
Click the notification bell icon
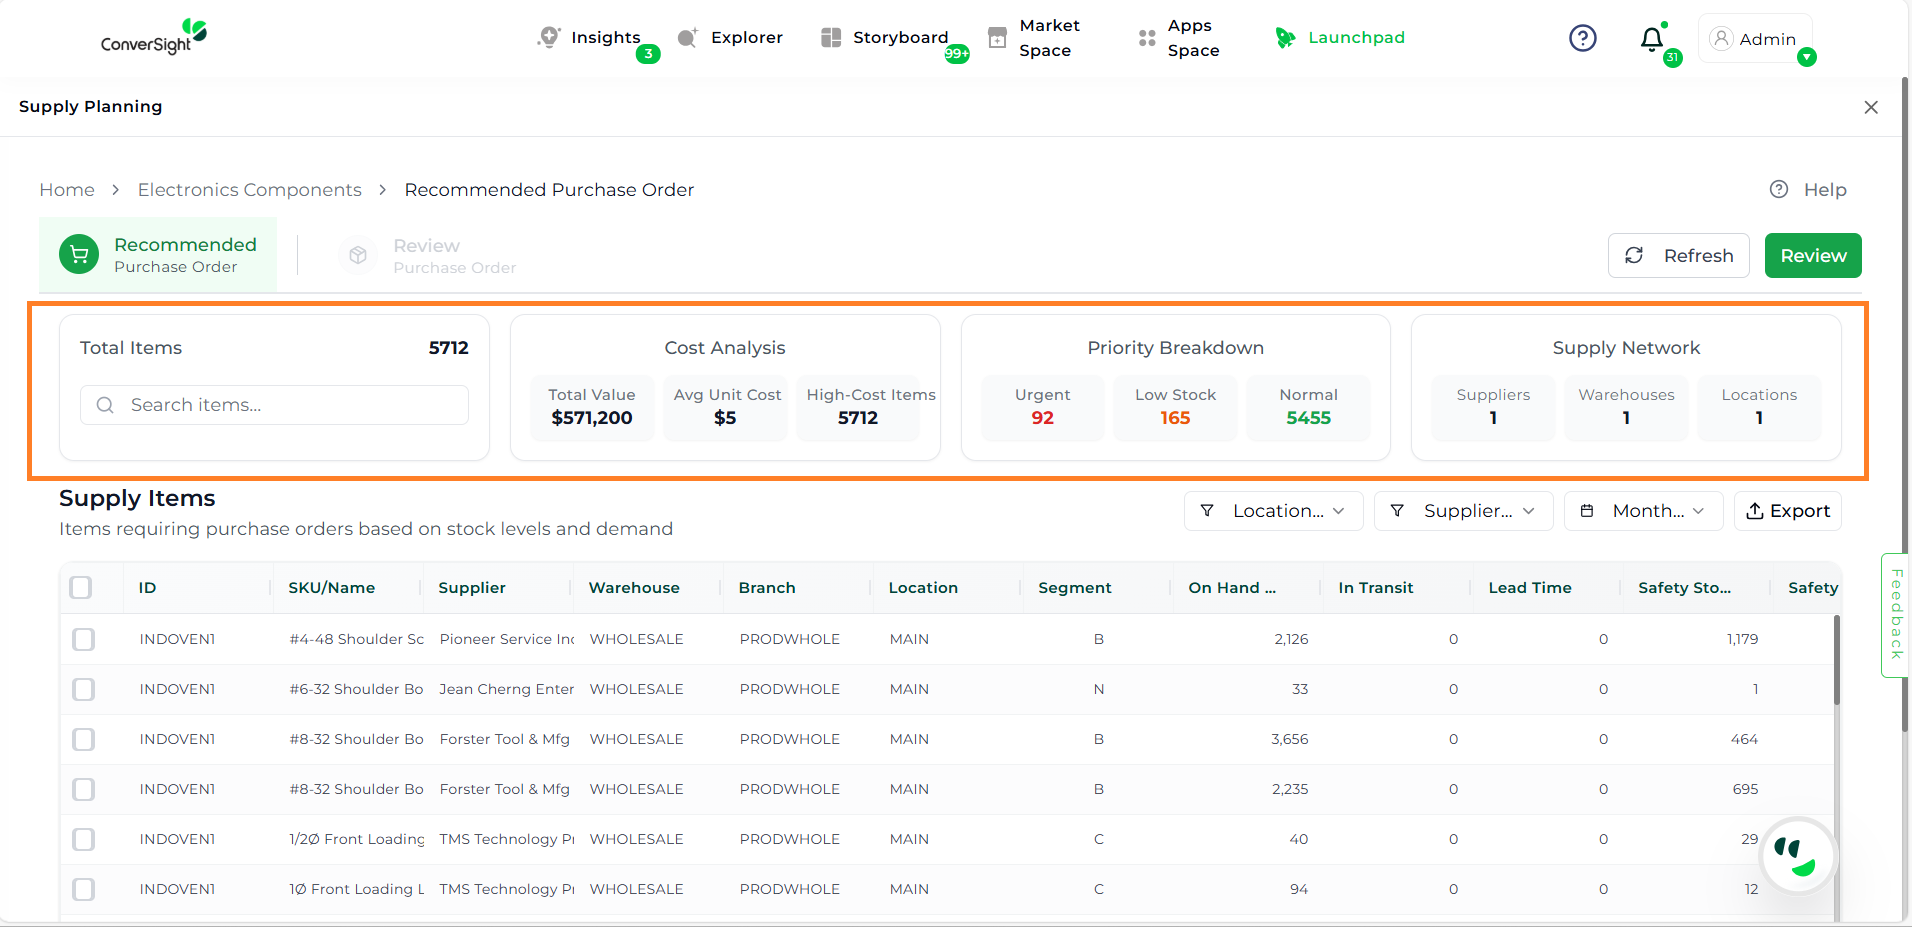click(x=1651, y=39)
